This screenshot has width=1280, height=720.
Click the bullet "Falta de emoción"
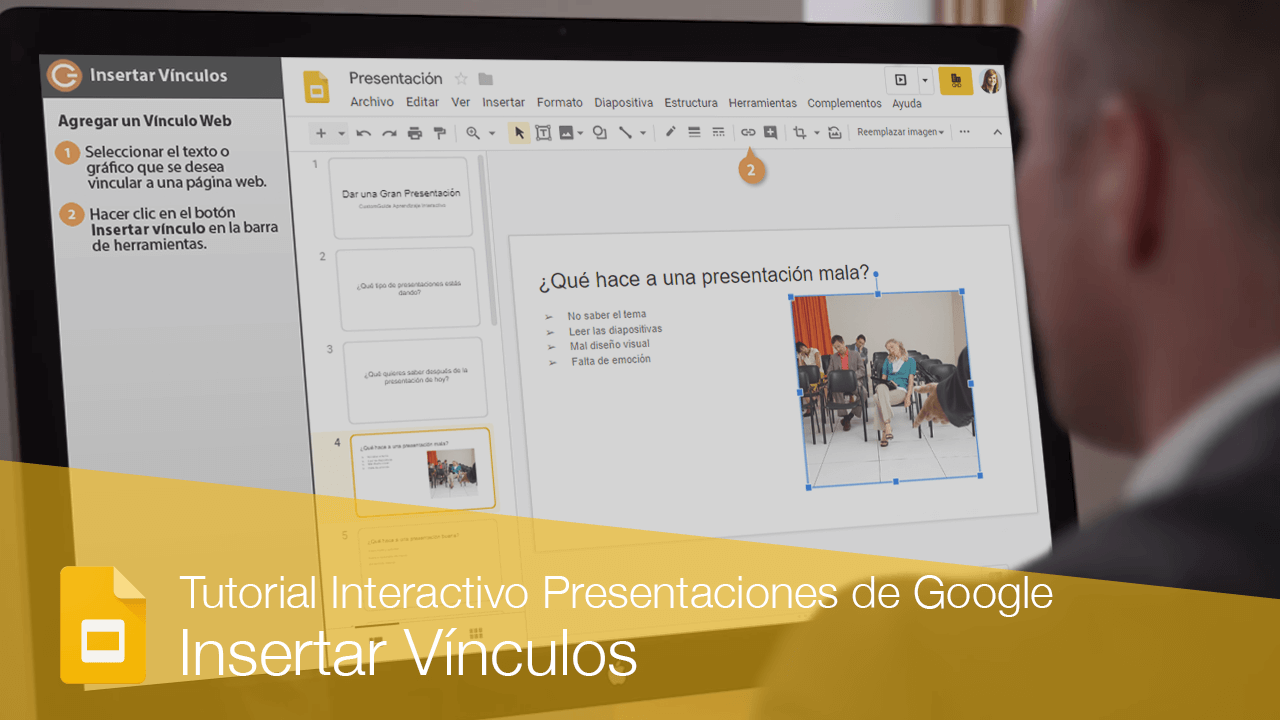(x=611, y=360)
